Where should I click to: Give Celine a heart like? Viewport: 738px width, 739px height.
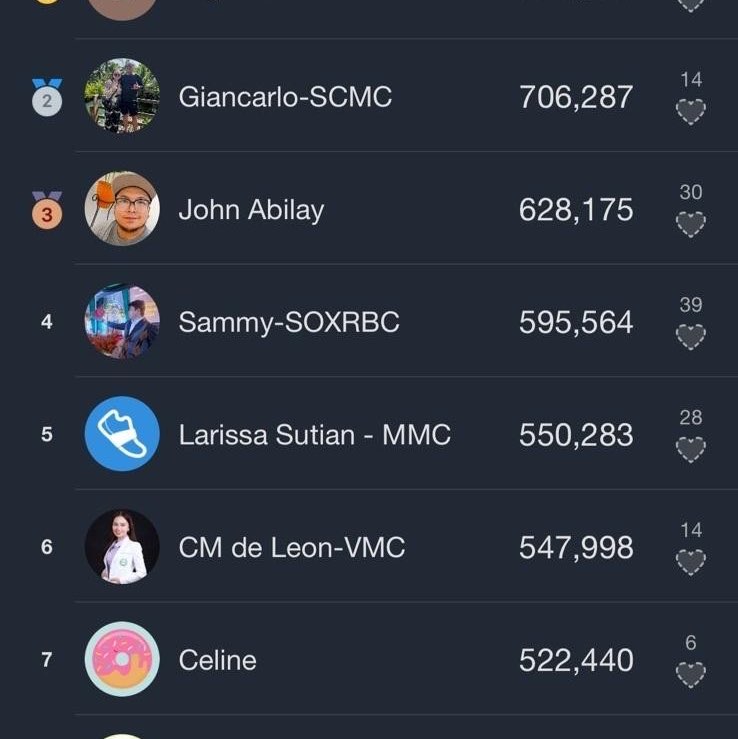pyautogui.click(x=690, y=676)
